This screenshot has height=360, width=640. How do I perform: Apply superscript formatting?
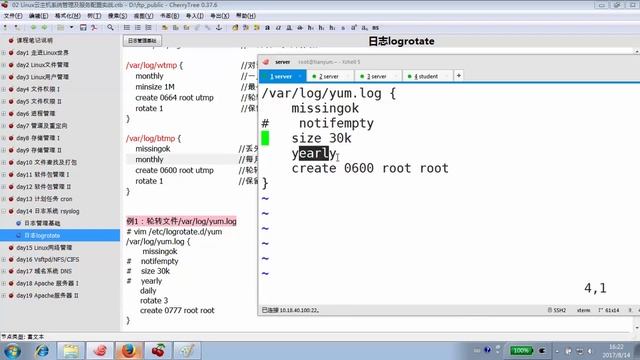coord(353,28)
